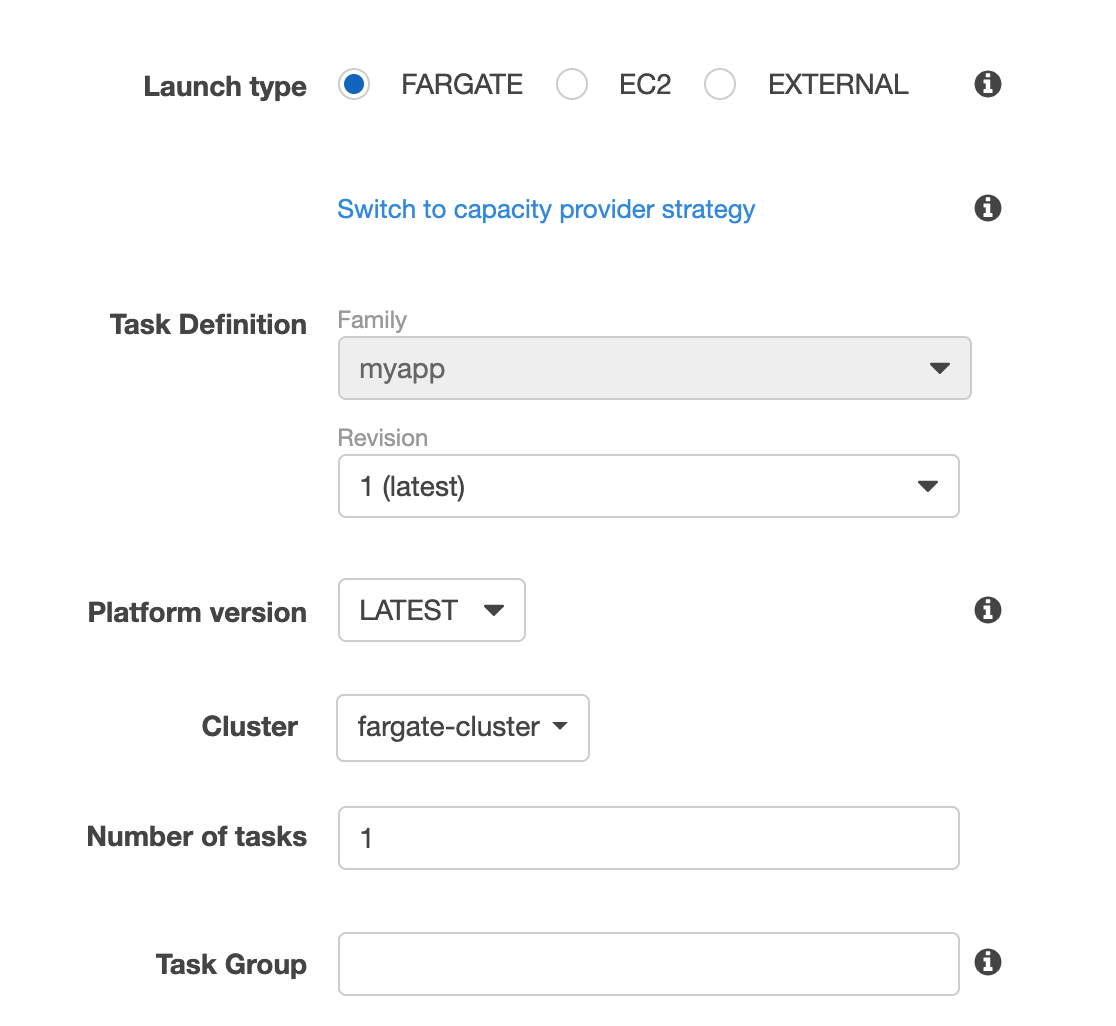Click the Platform version info icon
1116x1026 pixels.
(987, 610)
